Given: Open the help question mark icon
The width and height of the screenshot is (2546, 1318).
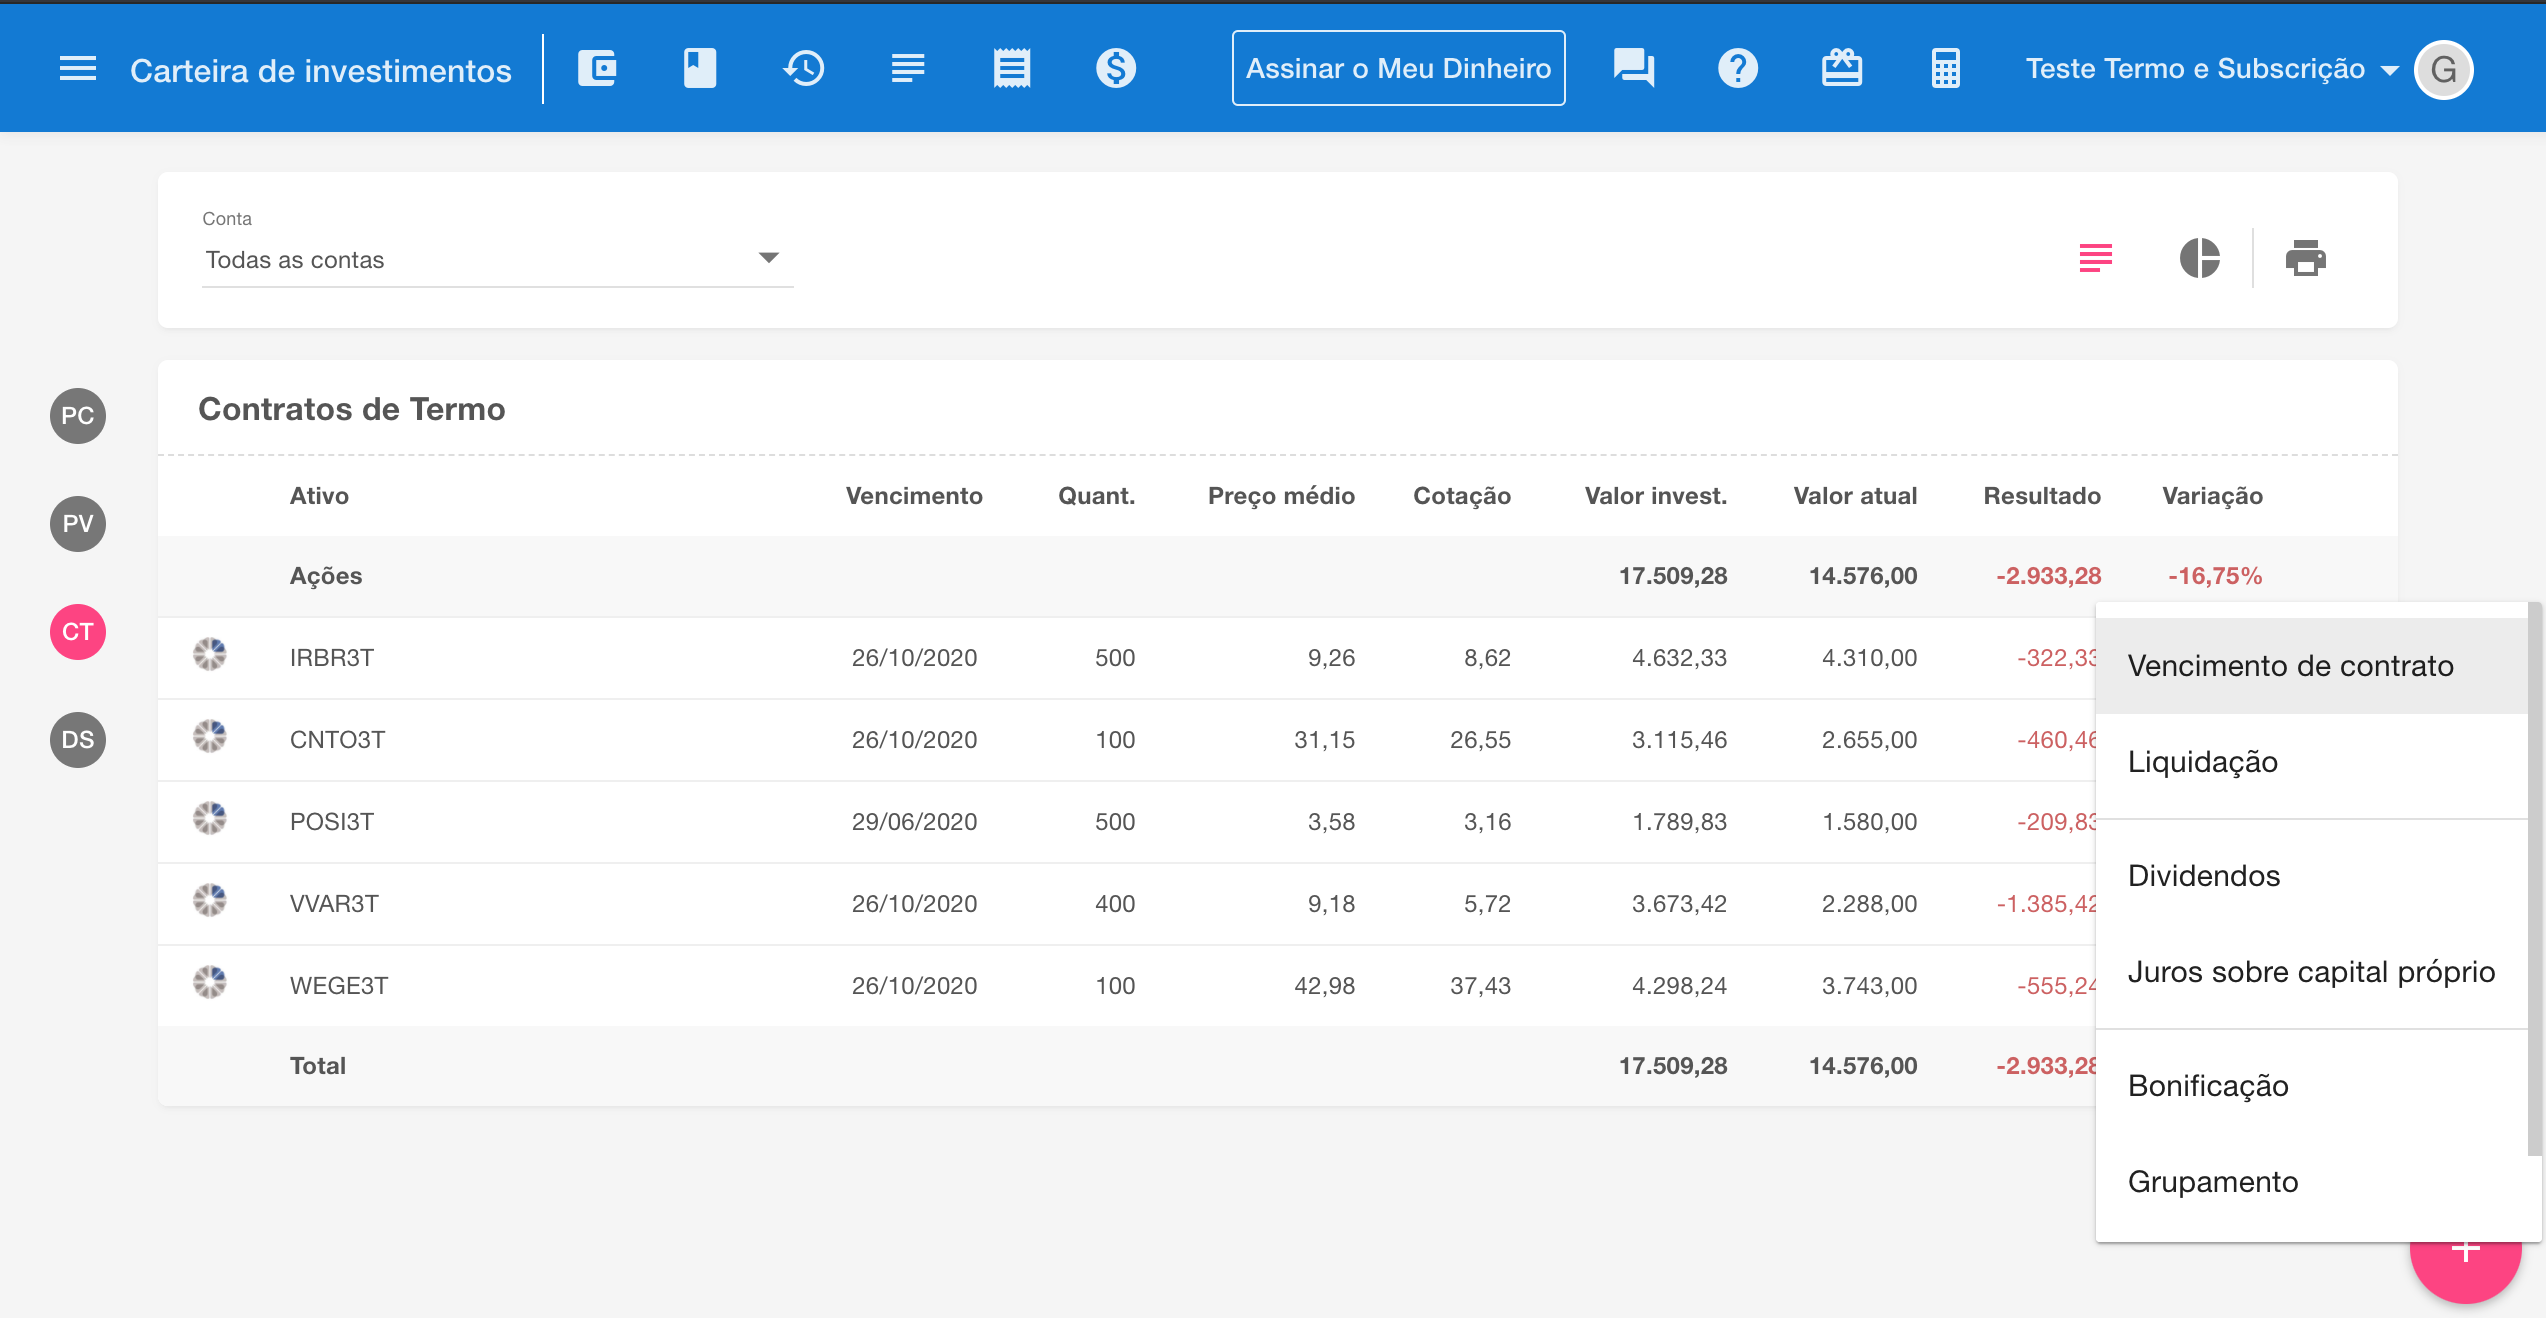Looking at the screenshot, I should pos(1737,69).
